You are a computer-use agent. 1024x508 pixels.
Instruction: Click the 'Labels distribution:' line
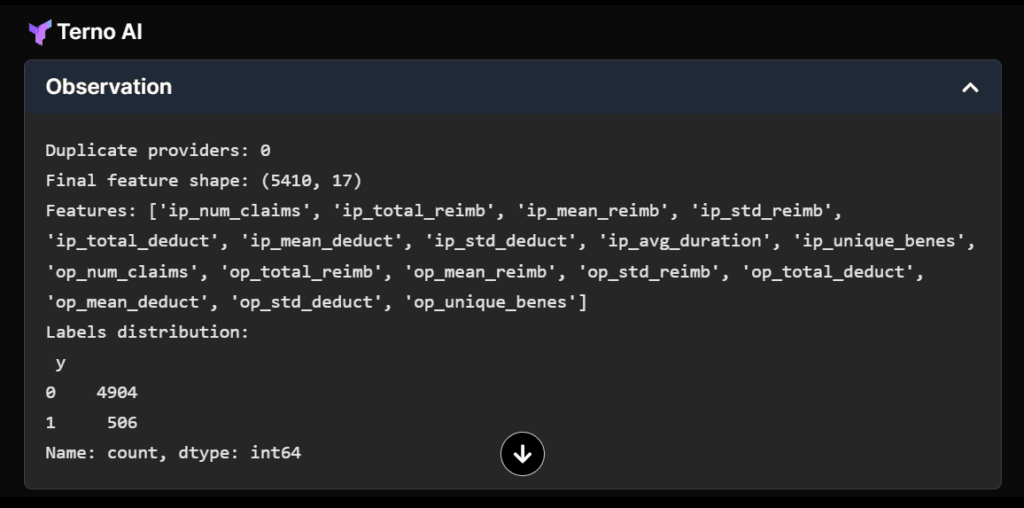click(x=148, y=332)
